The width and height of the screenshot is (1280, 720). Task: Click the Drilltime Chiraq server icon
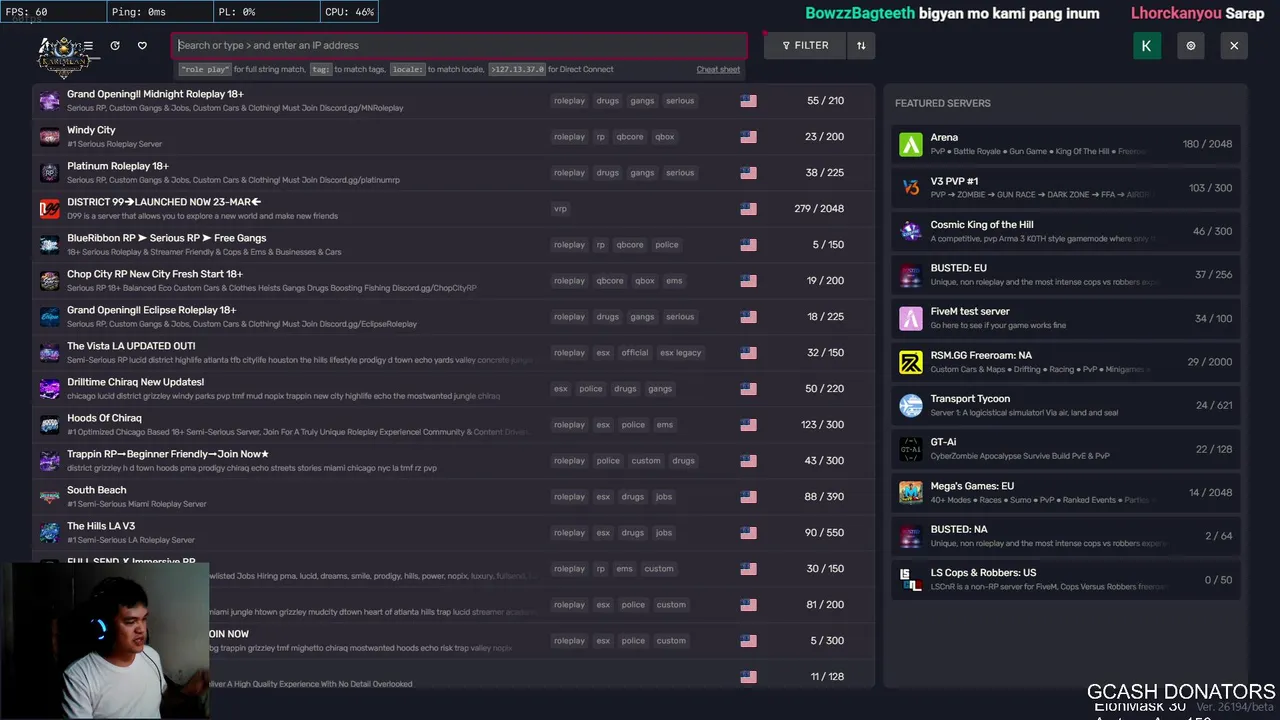pos(49,389)
